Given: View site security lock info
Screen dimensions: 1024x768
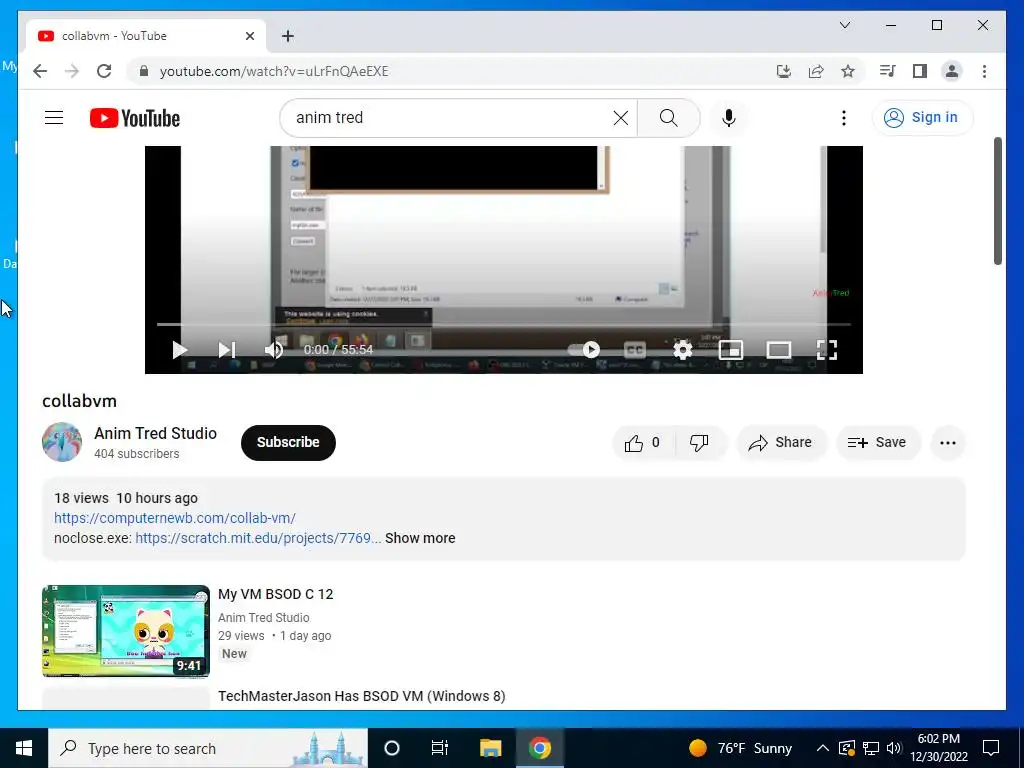Looking at the screenshot, I should click(144, 71).
